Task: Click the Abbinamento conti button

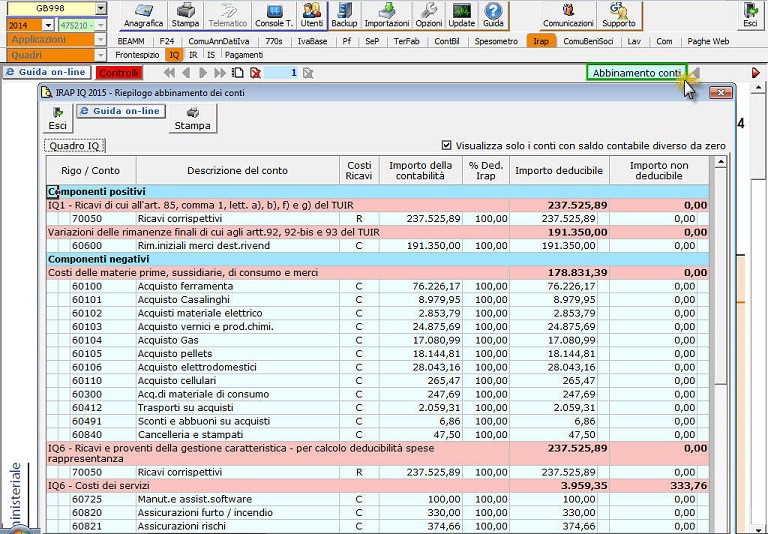Action: click(x=637, y=73)
